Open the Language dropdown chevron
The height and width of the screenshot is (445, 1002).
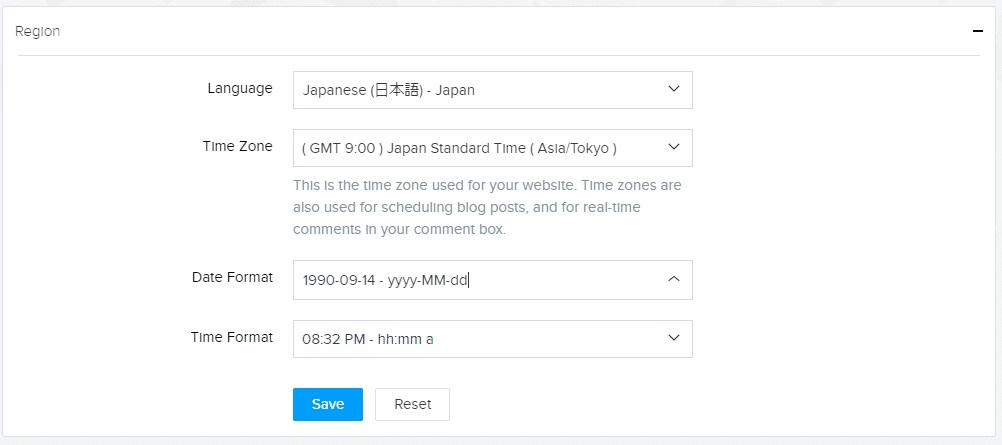pyautogui.click(x=674, y=89)
